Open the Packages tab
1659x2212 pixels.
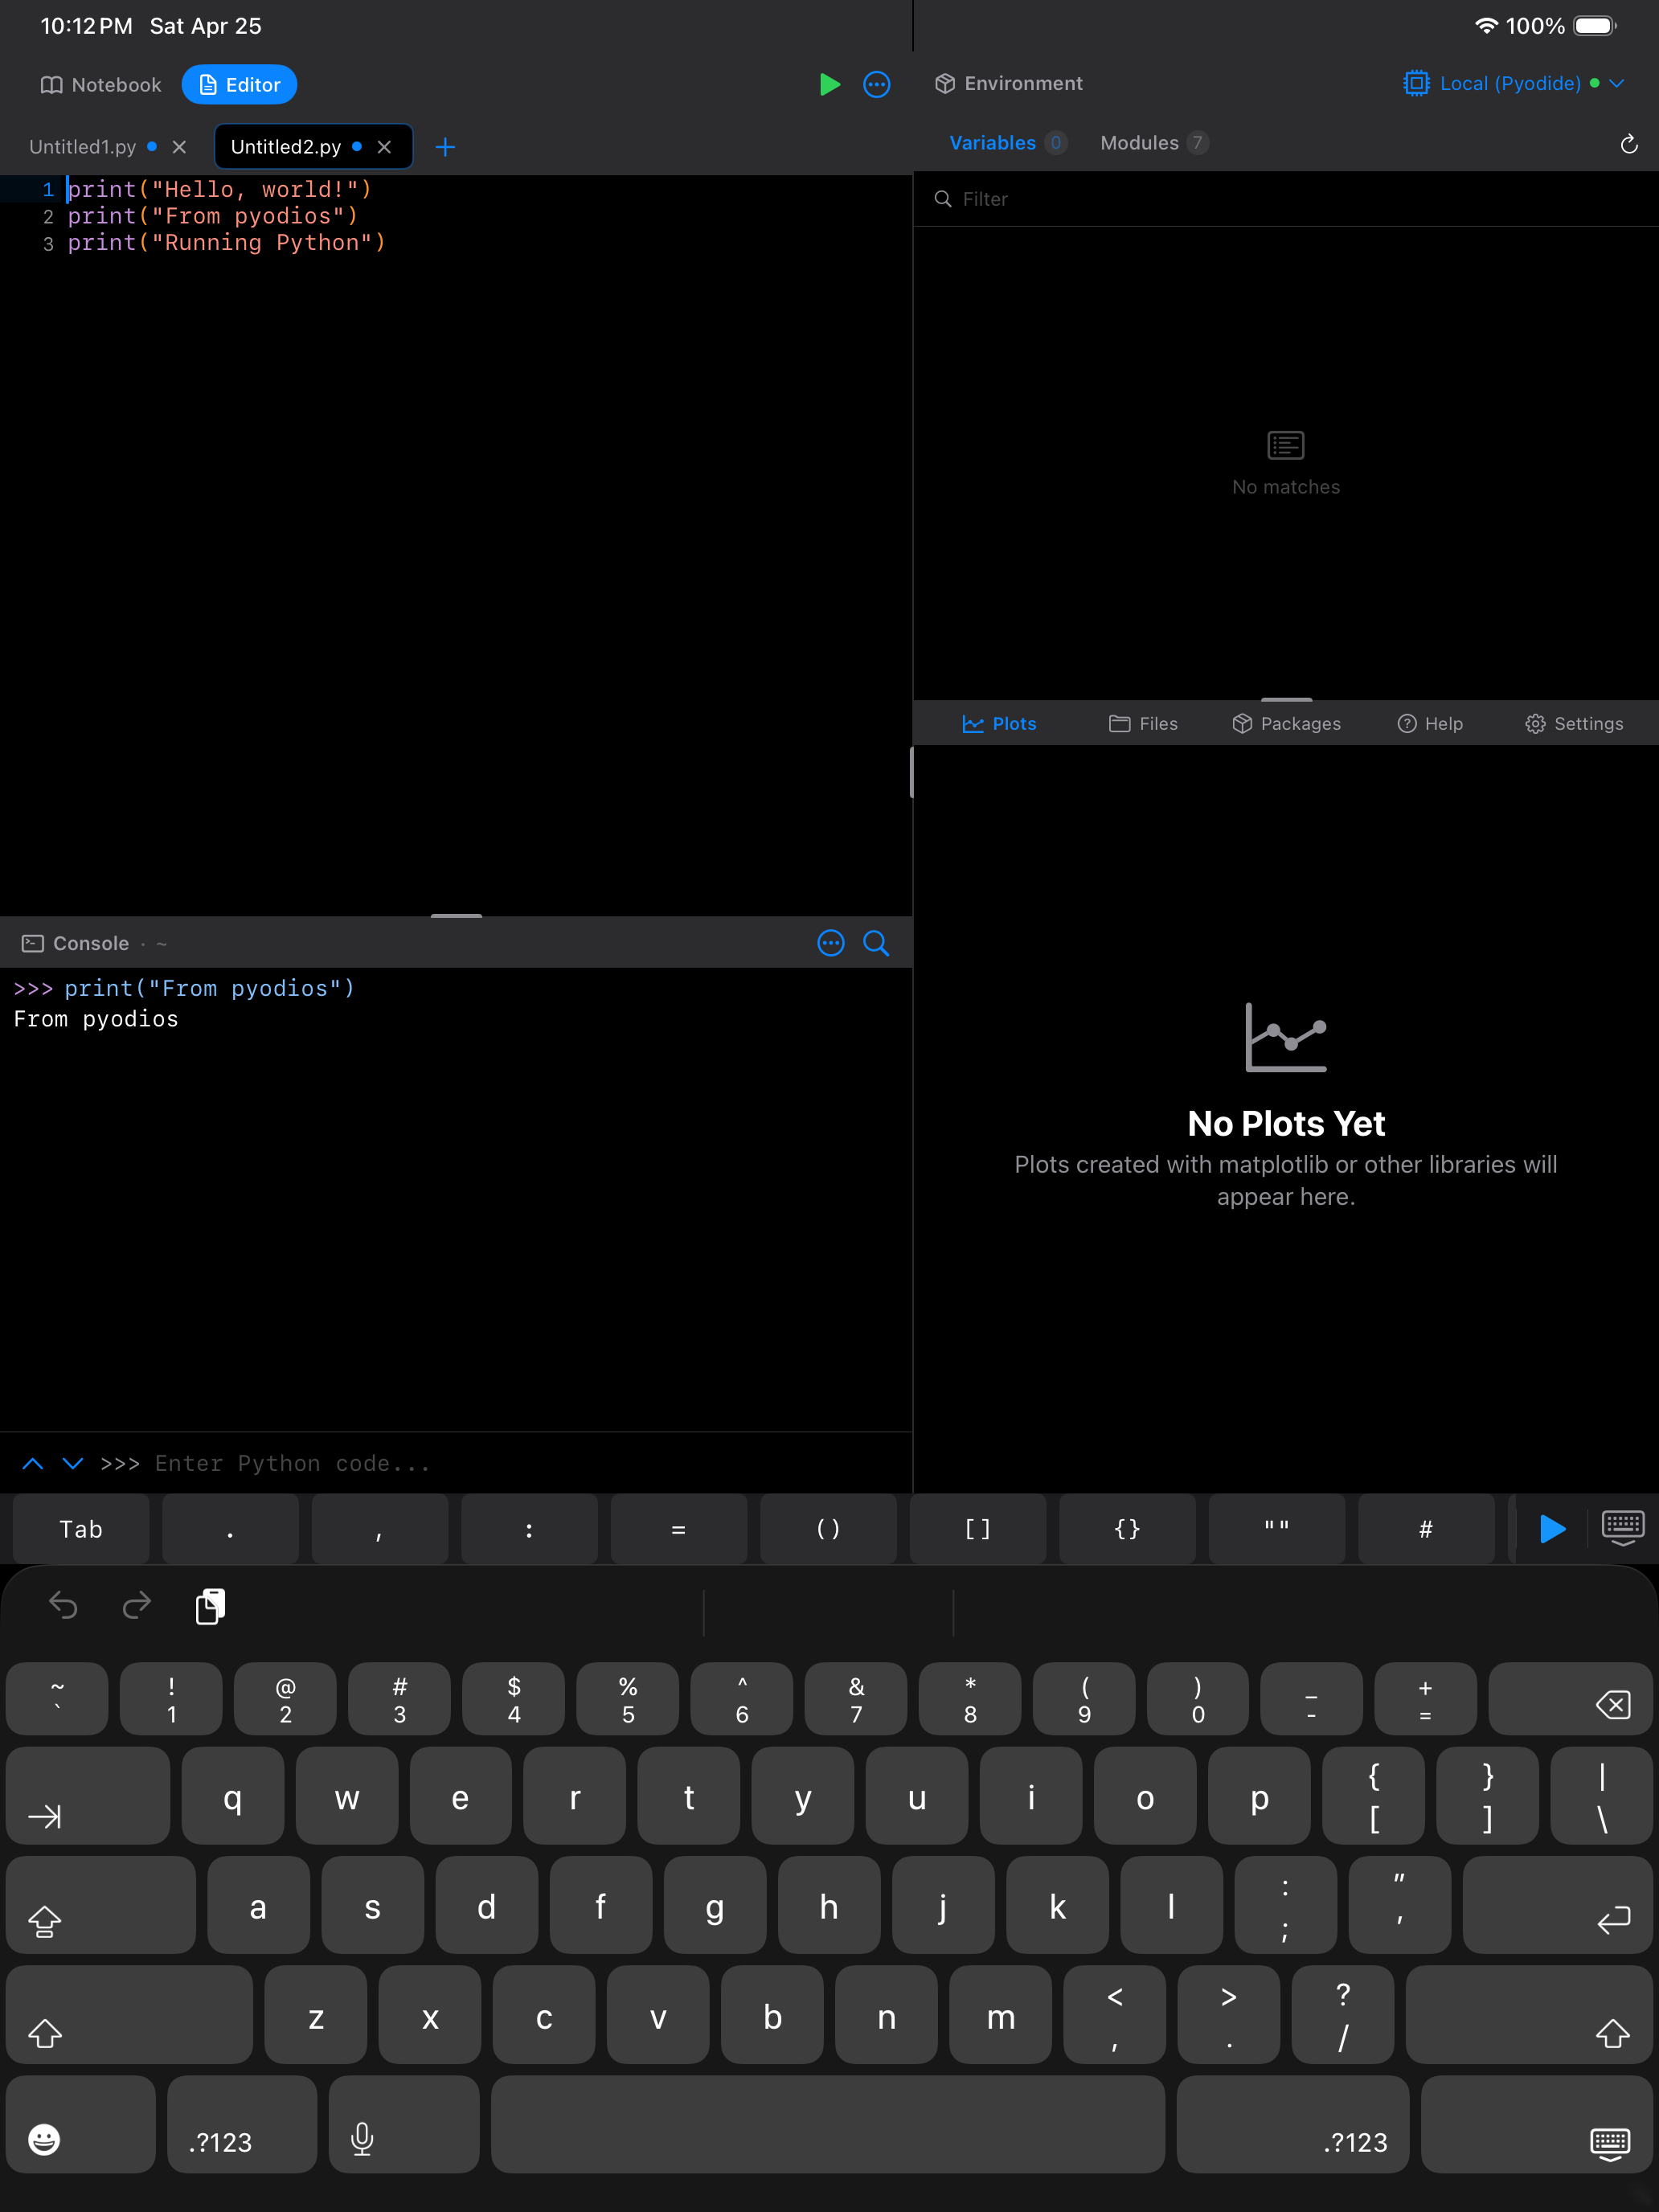[1286, 724]
